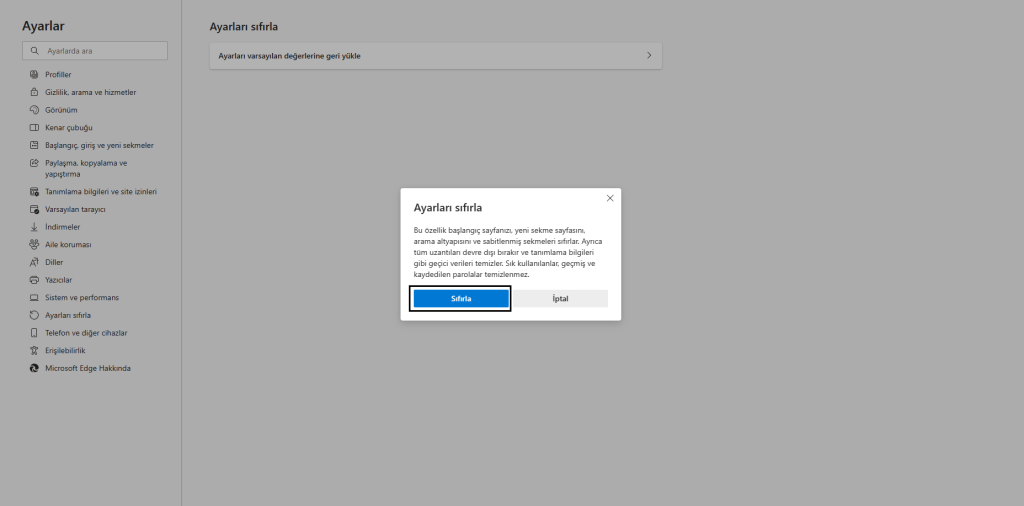Click the Aile koruması family icon
Screen dimensions: 1024x506
coord(34,244)
